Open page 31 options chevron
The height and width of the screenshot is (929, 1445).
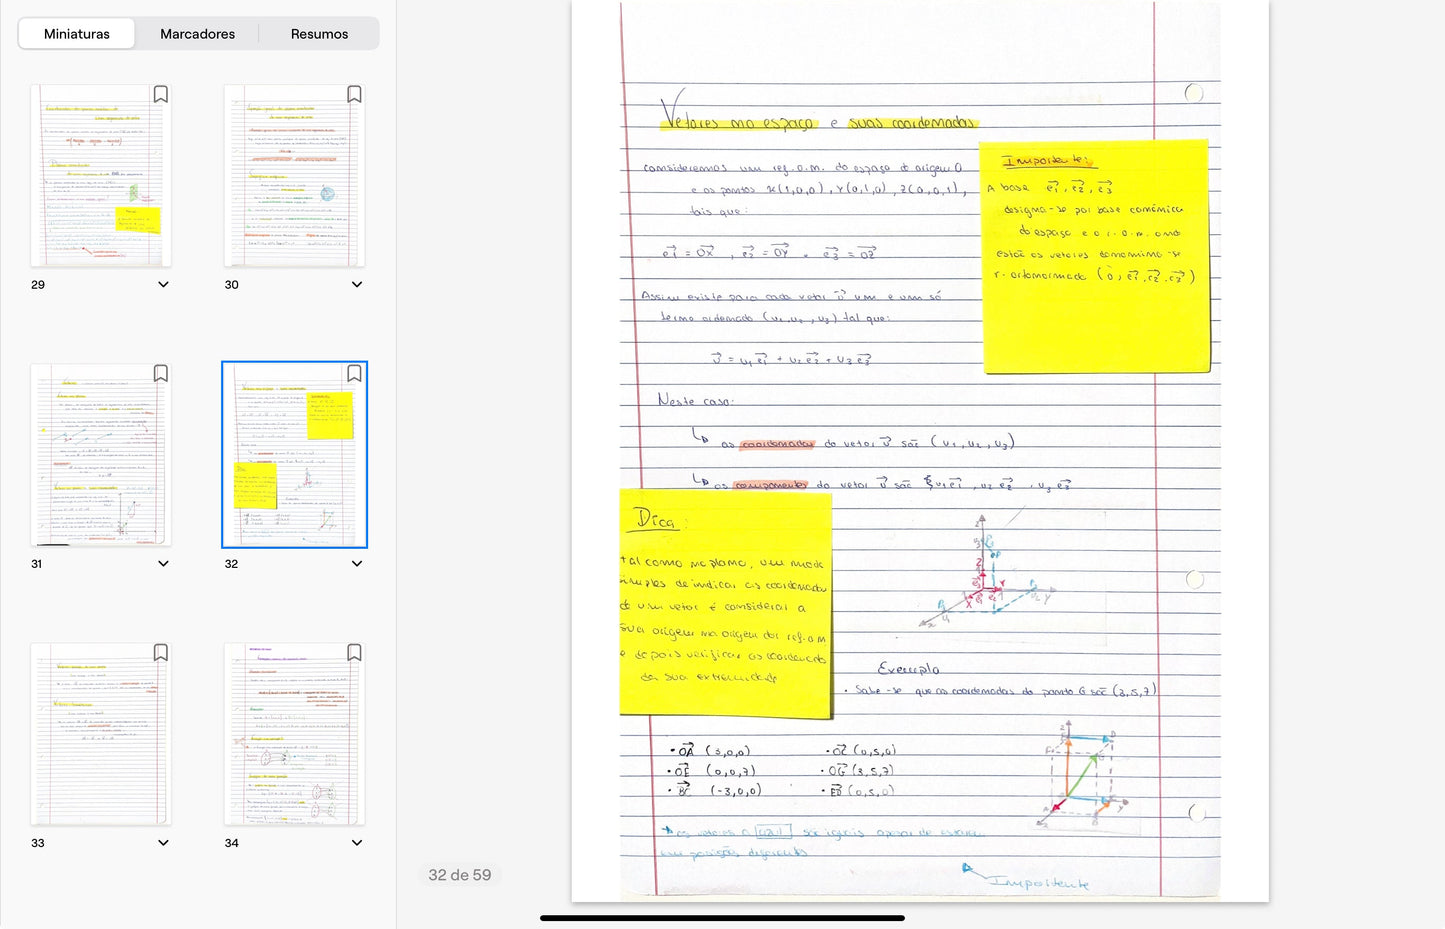163,564
